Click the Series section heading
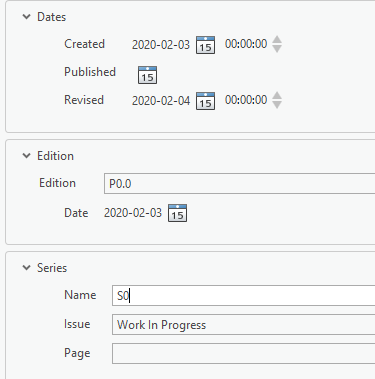This screenshot has height=379, width=375. (52, 268)
